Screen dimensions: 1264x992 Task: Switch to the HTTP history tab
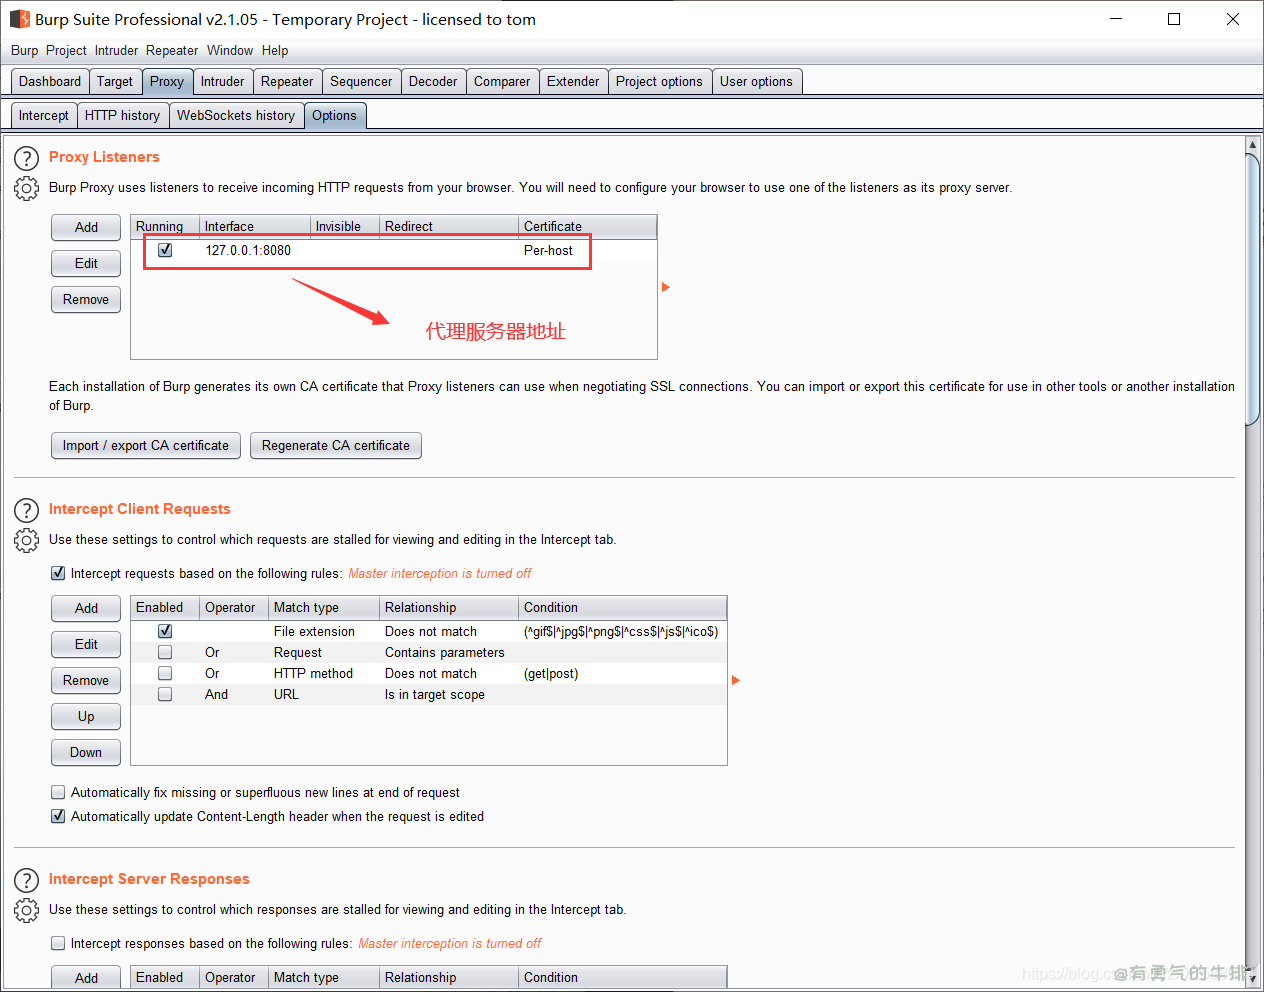tap(122, 116)
